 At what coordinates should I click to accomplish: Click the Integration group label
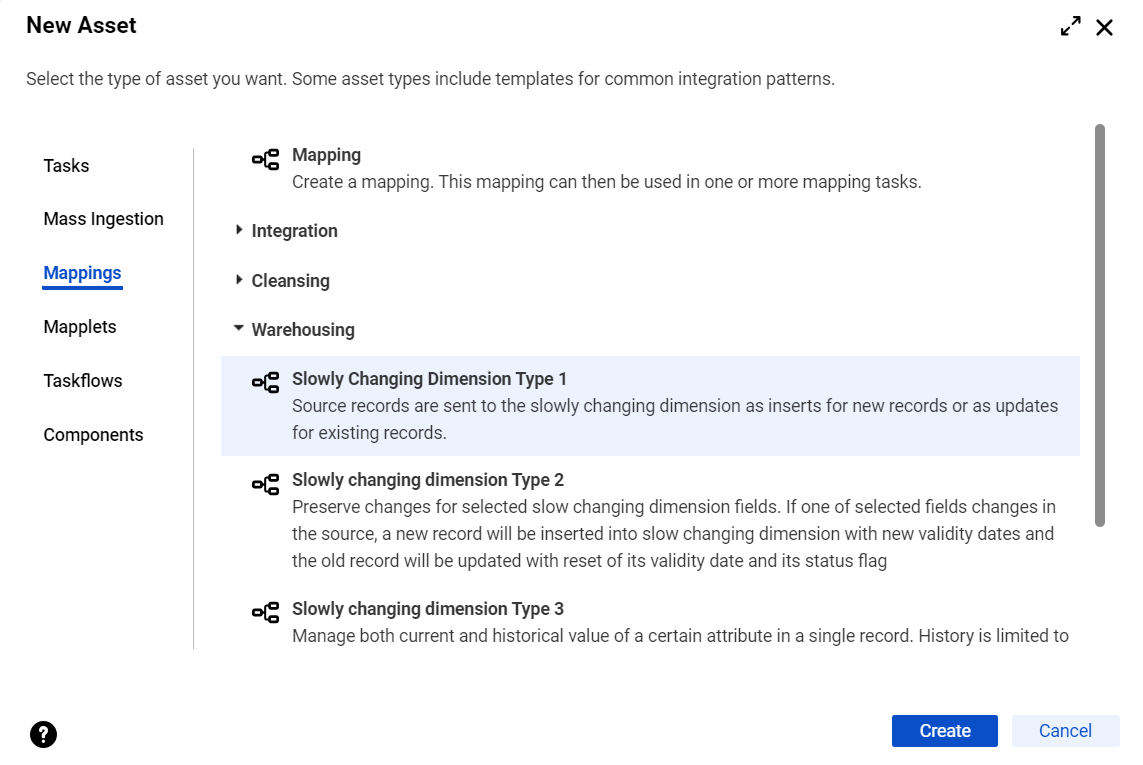click(294, 231)
